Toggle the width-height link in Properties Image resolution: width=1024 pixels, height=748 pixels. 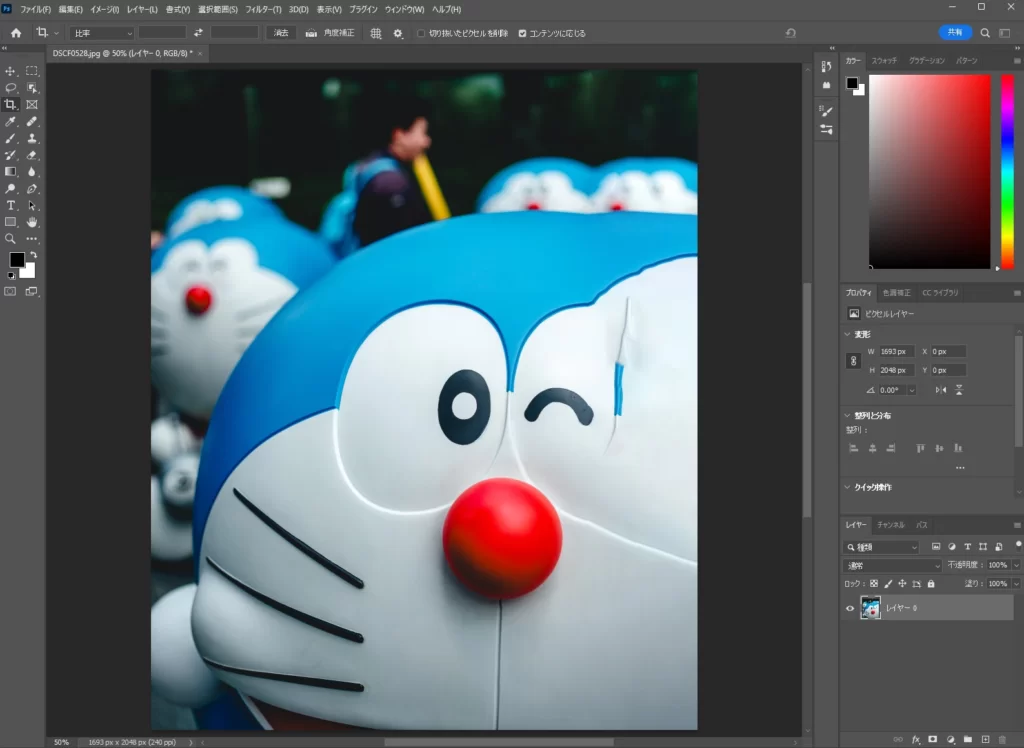[x=853, y=361]
